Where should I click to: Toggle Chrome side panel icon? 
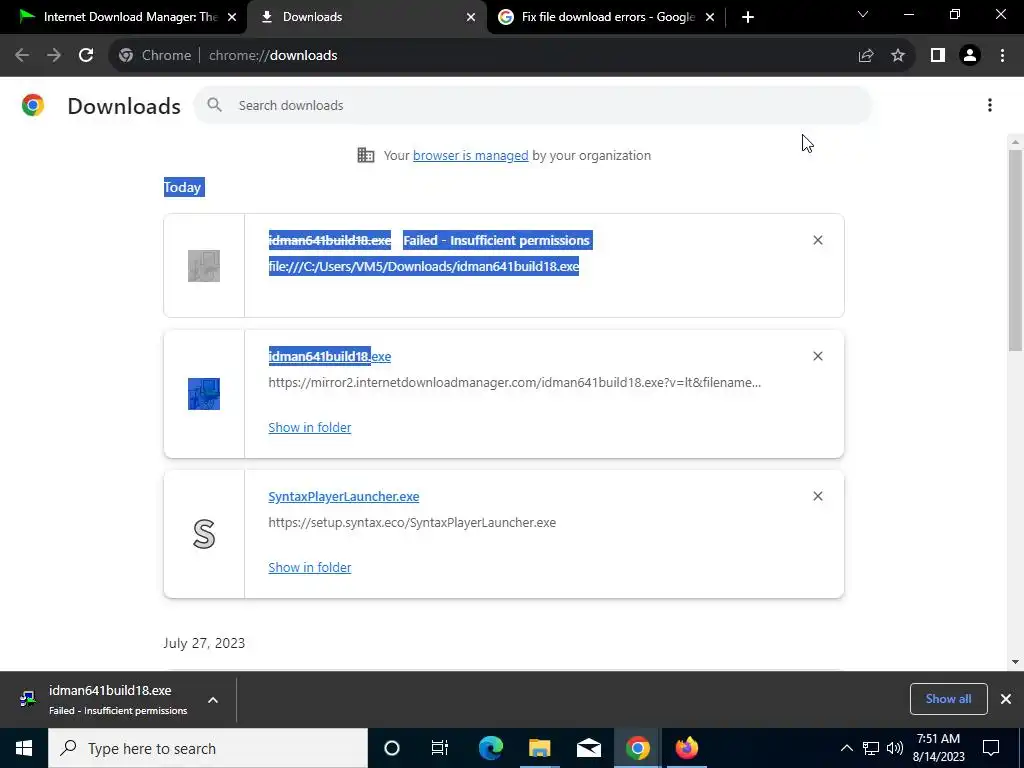[x=938, y=56]
